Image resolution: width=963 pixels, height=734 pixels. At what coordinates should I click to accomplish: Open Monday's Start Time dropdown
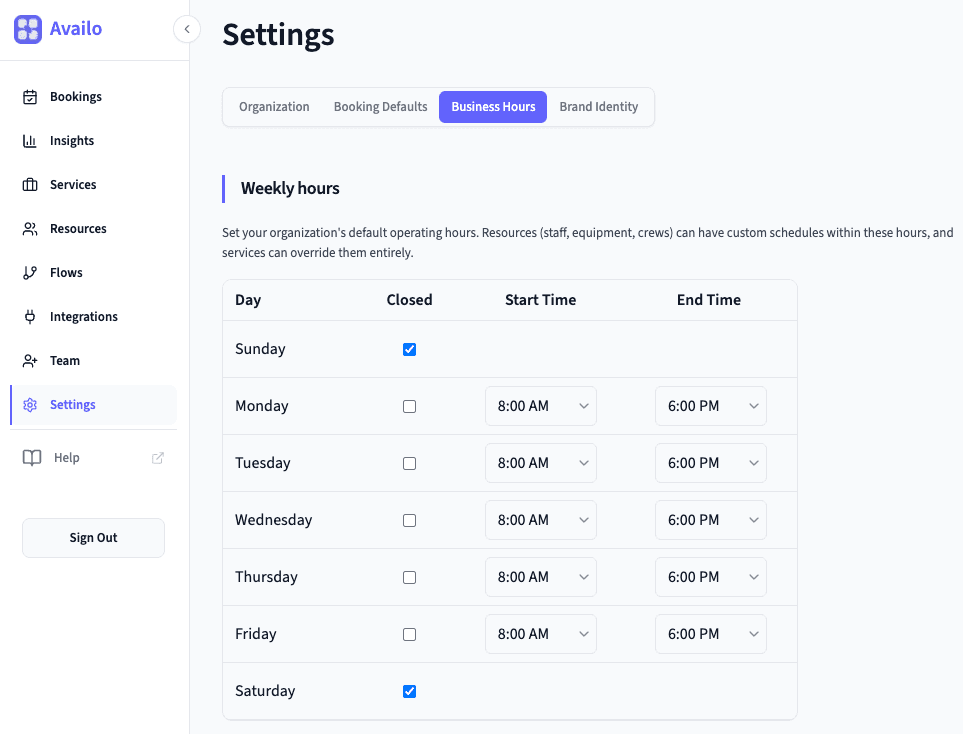[x=540, y=405]
